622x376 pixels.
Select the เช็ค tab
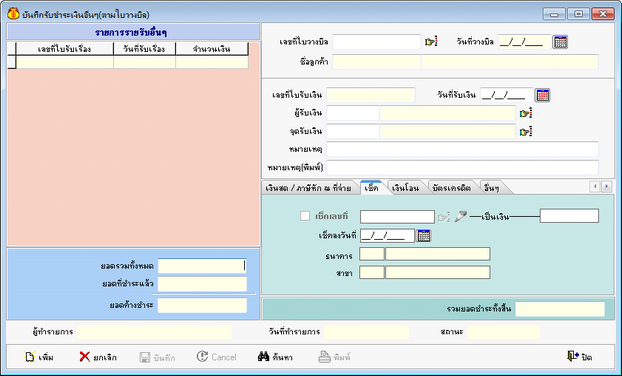(371, 188)
